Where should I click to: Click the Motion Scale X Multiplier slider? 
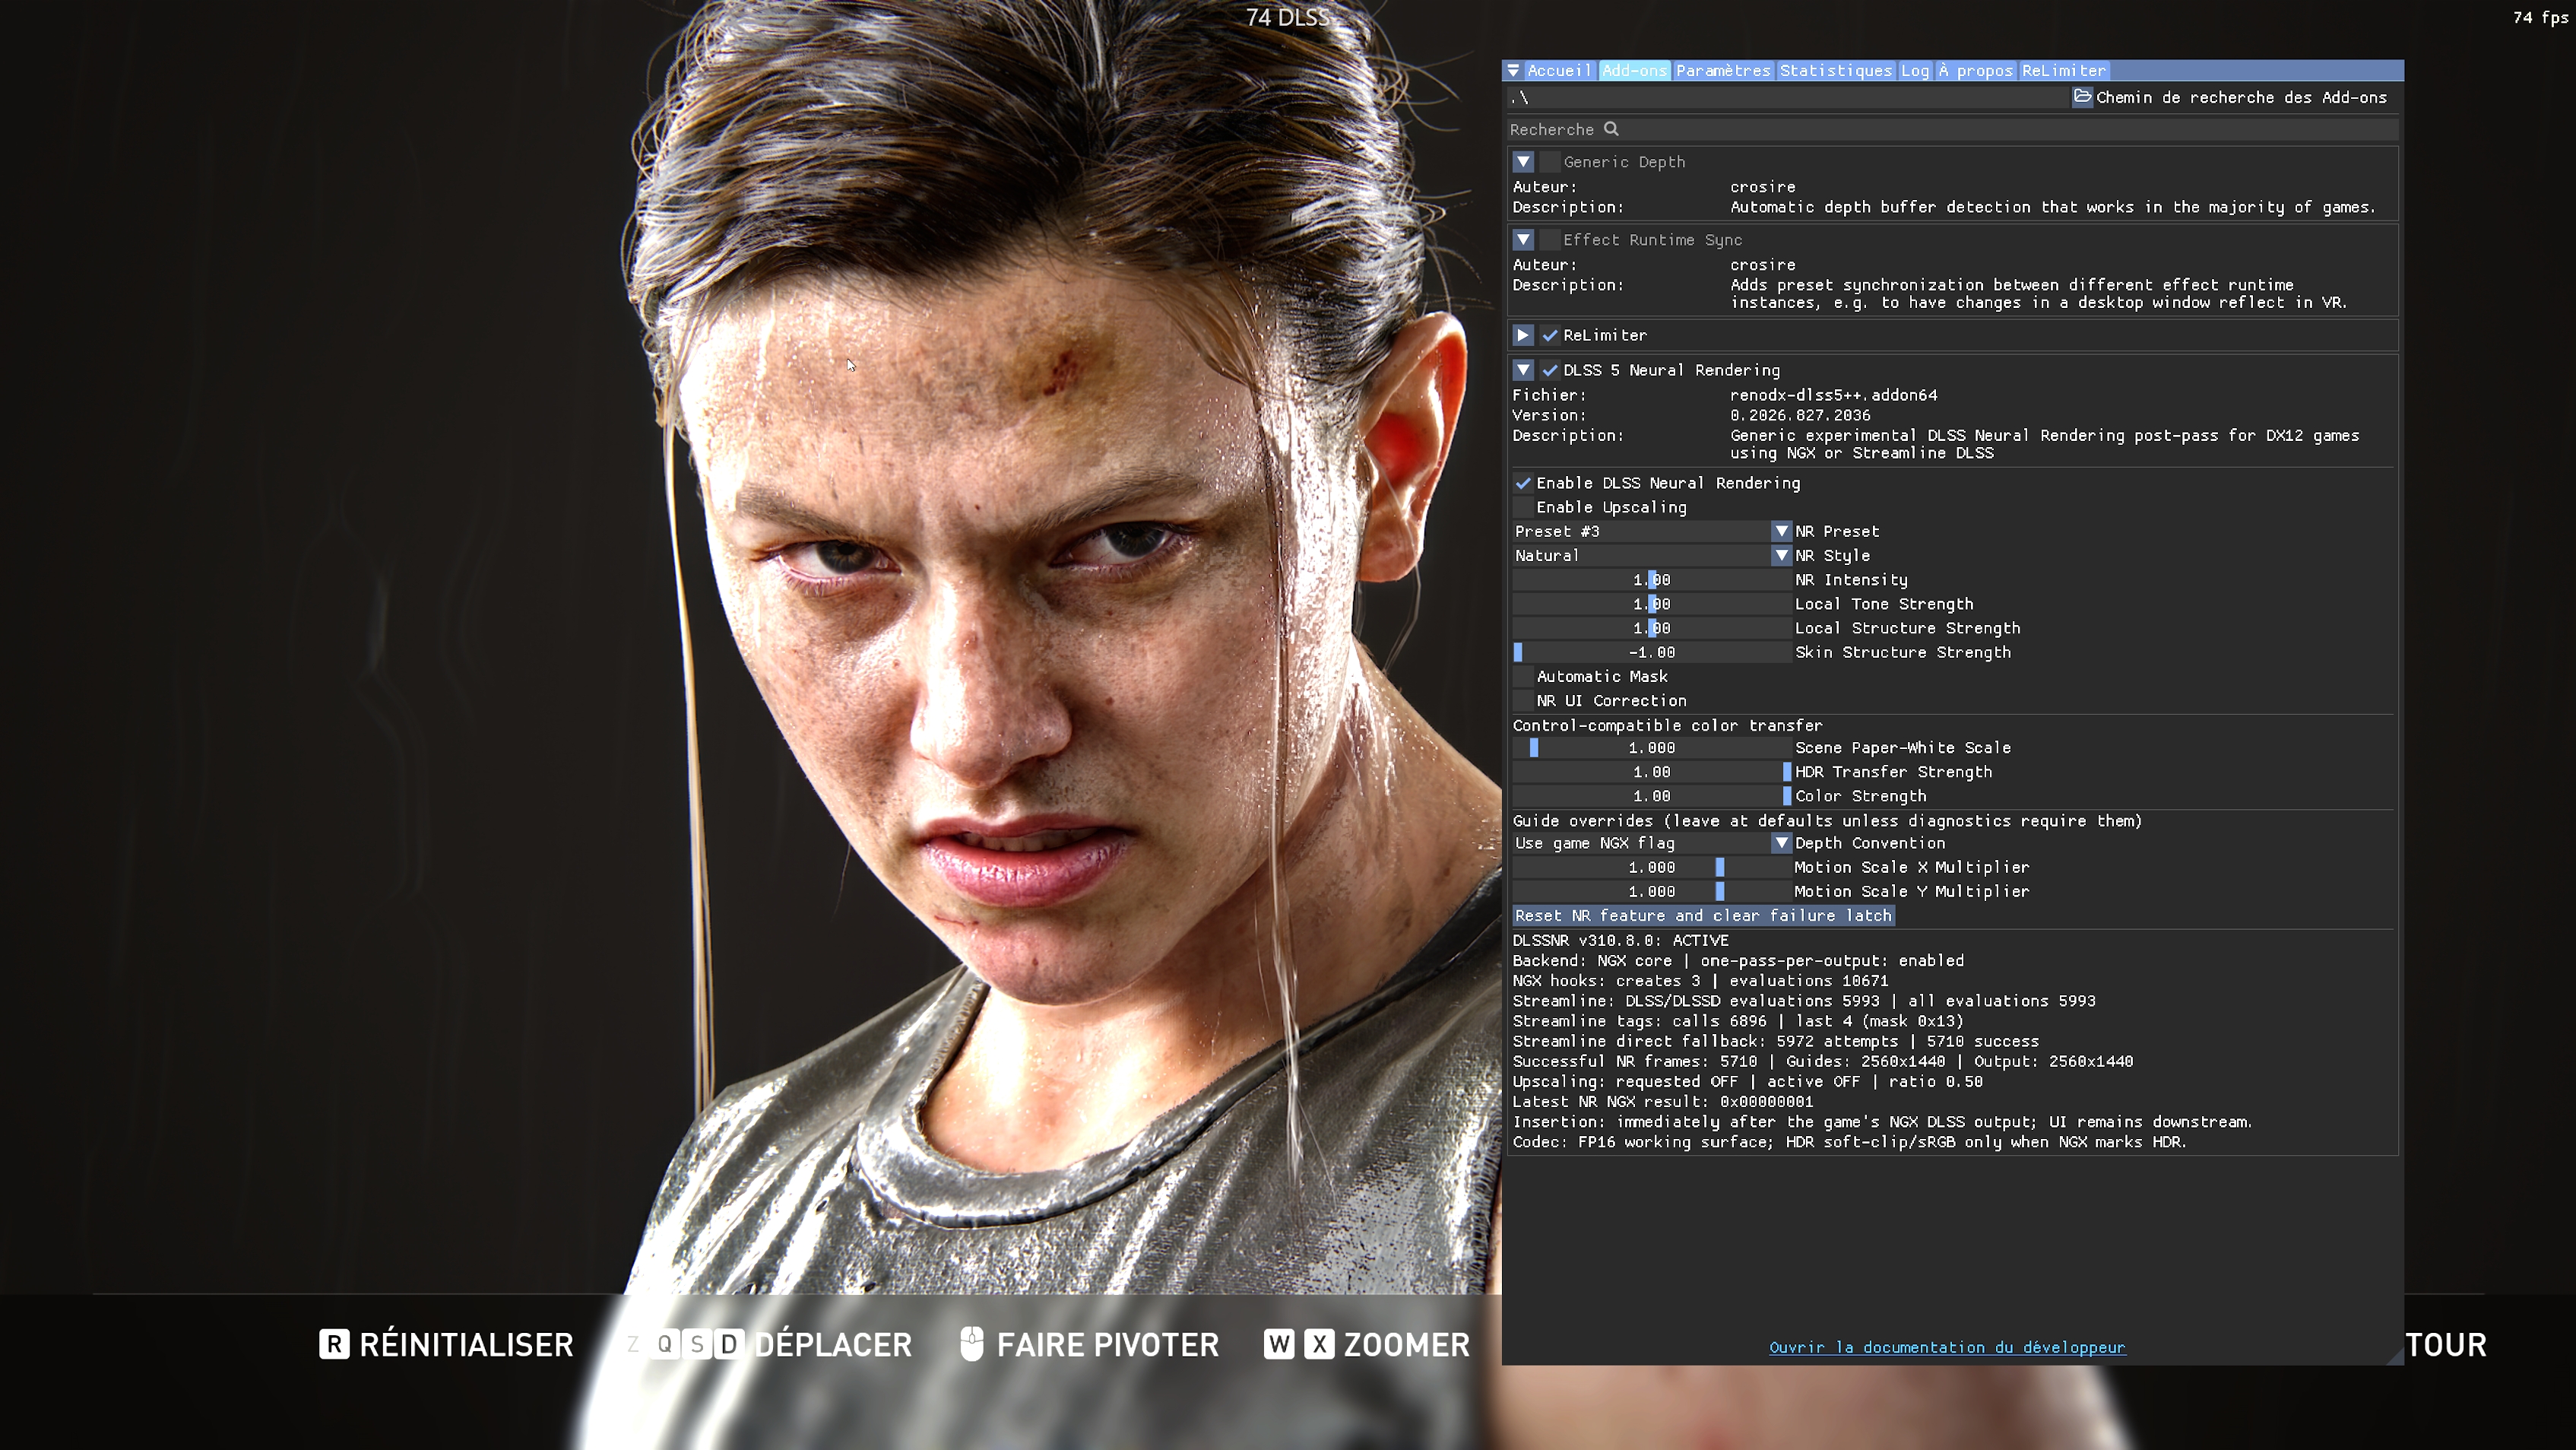pos(1651,867)
